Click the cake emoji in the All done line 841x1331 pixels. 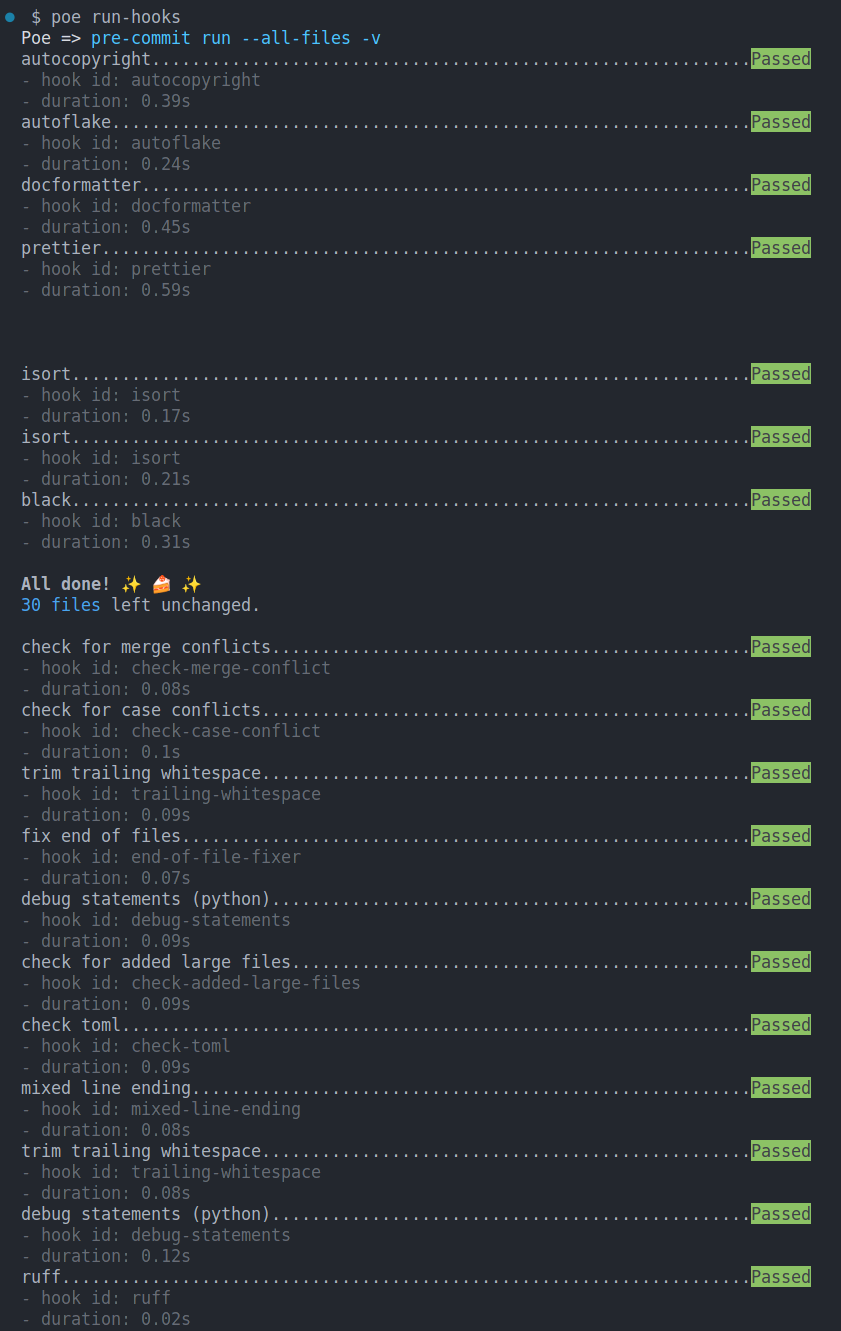(x=160, y=583)
